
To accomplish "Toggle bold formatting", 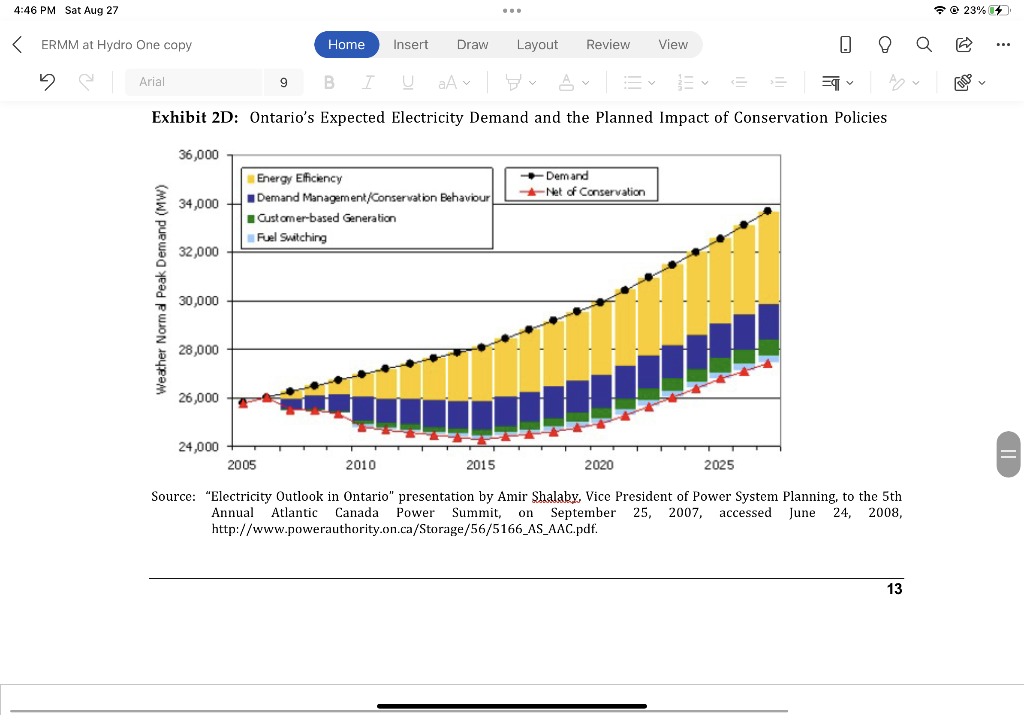I will point(329,82).
